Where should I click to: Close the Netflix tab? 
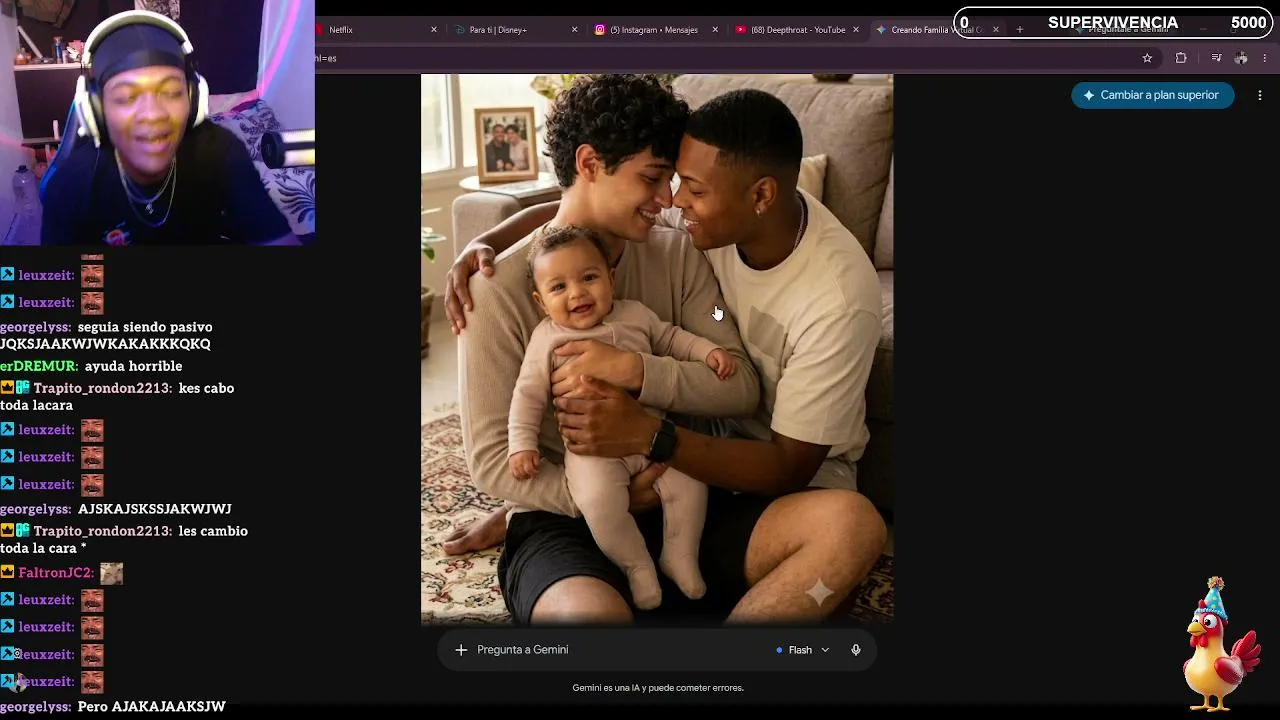433,30
